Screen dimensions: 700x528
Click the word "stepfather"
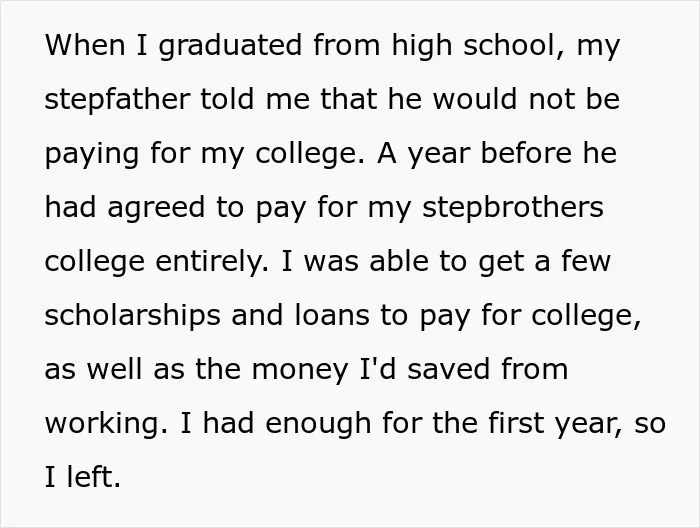coord(117,100)
